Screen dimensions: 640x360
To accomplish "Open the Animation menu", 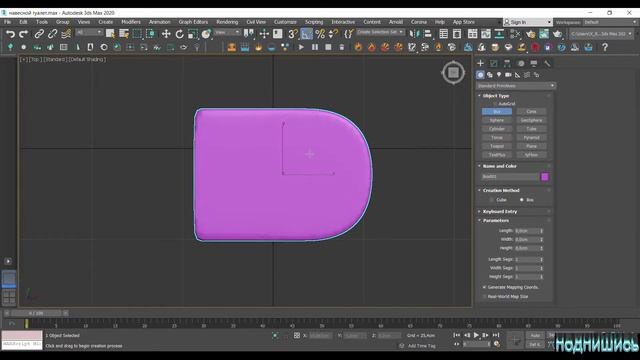I will pos(160,22).
